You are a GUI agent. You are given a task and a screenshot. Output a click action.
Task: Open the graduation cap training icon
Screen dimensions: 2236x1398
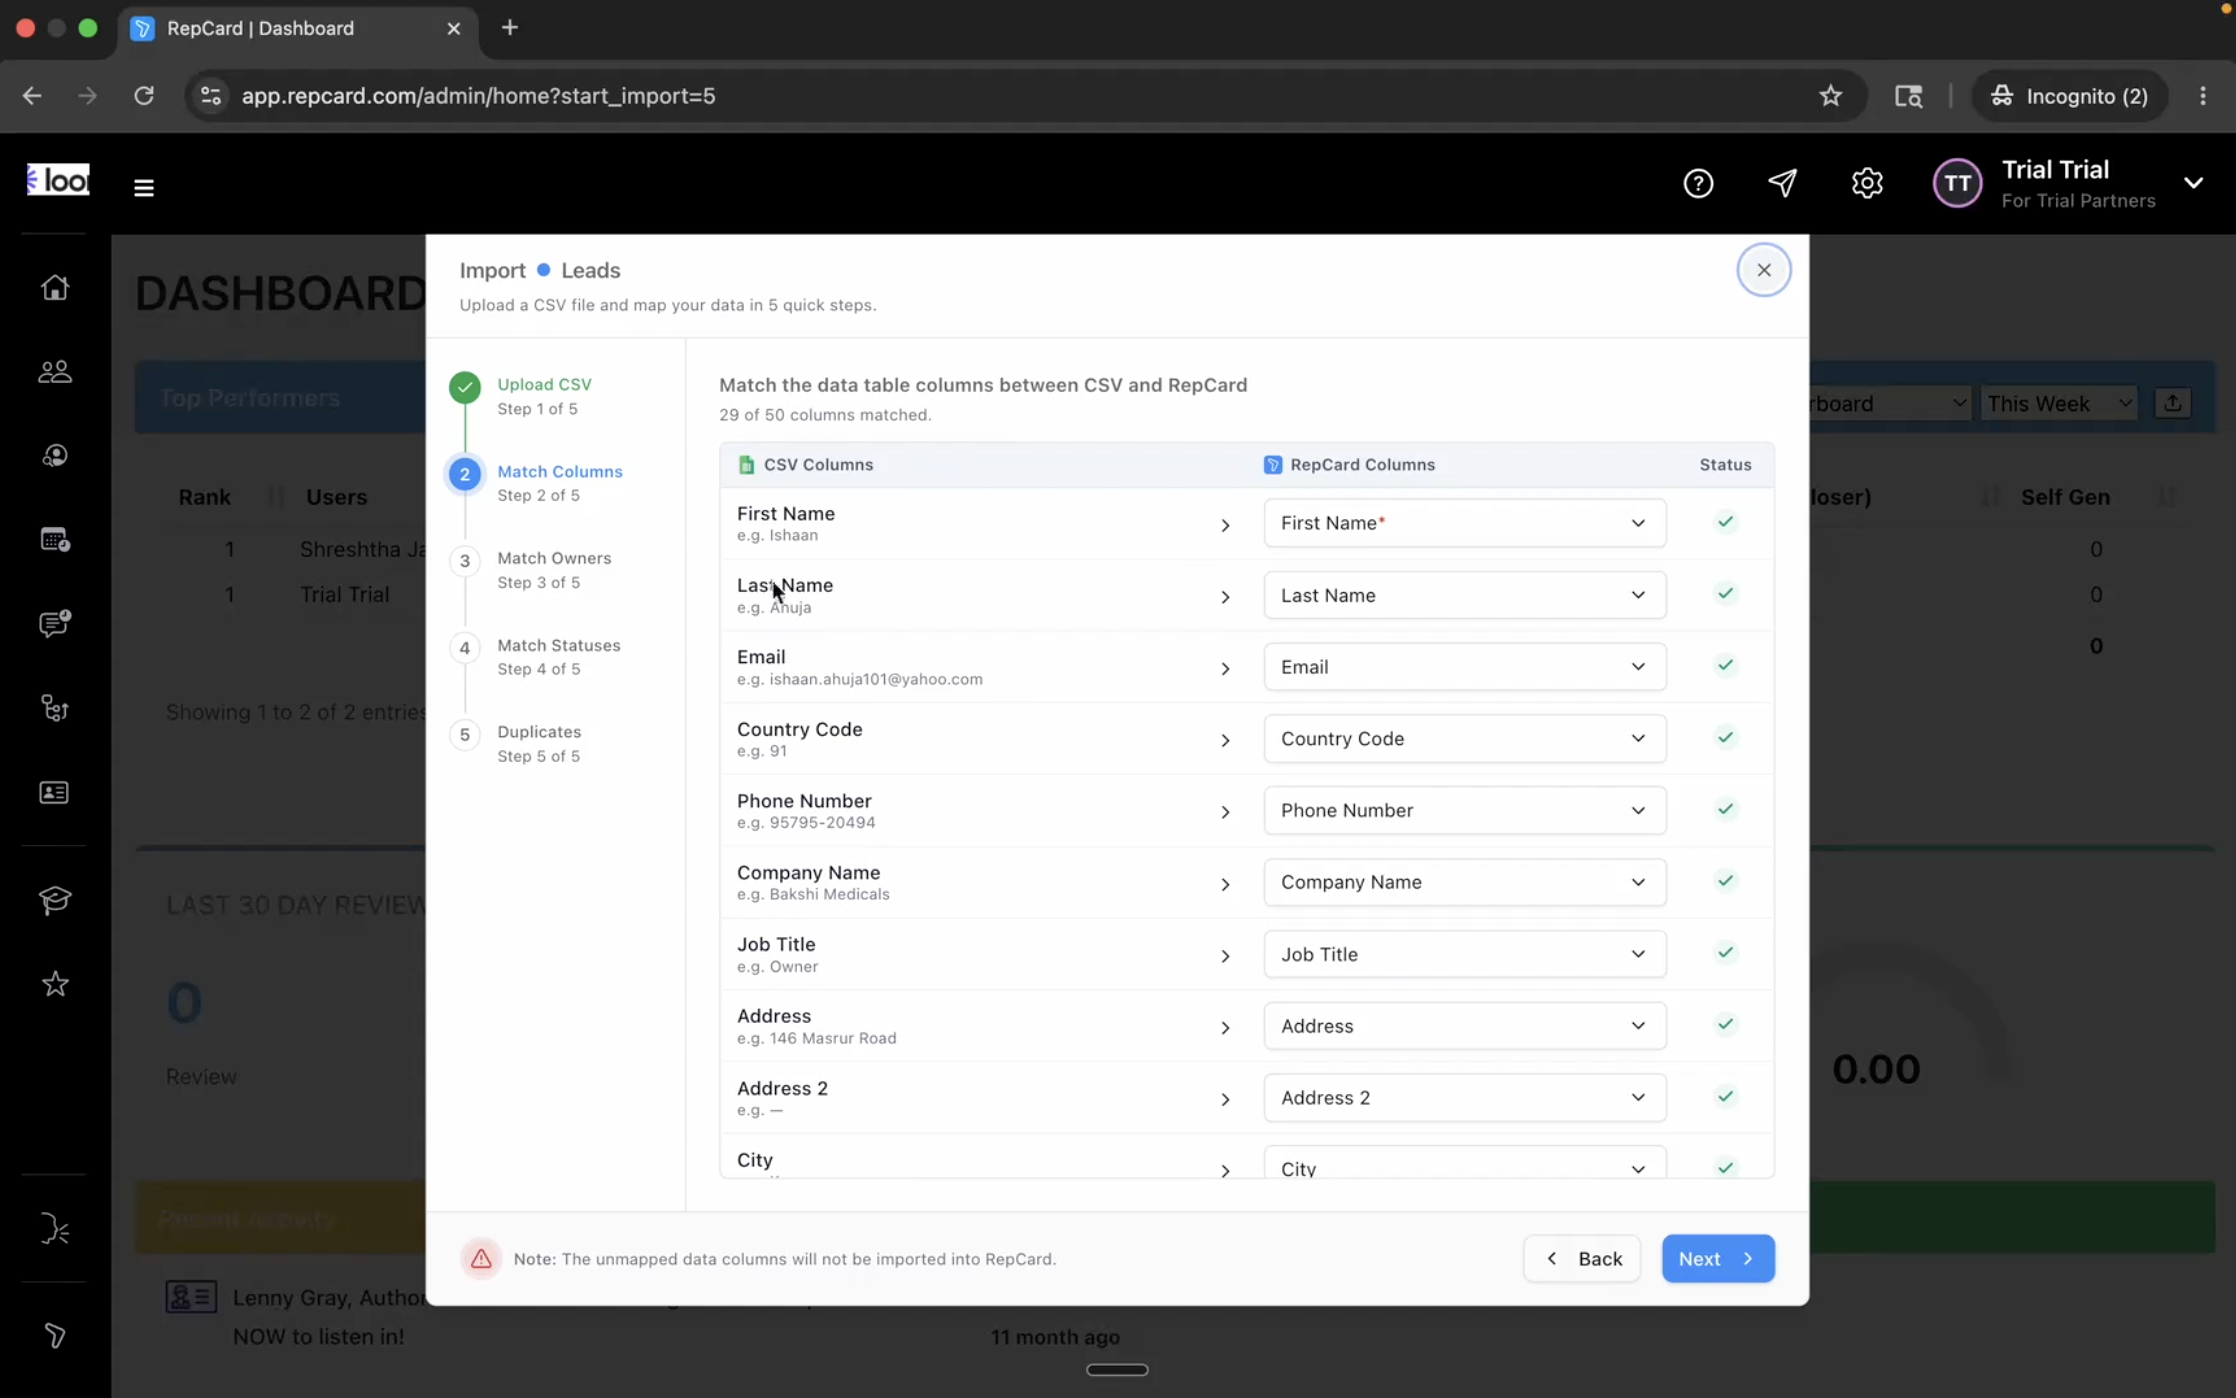(55, 900)
